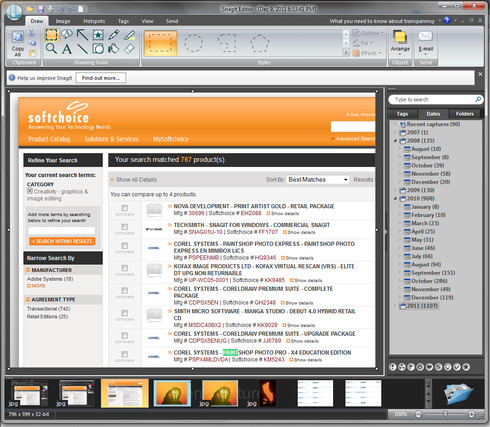Click the Print icon in quick access toolbar
The height and width of the screenshot is (427, 490).
click(51, 9)
